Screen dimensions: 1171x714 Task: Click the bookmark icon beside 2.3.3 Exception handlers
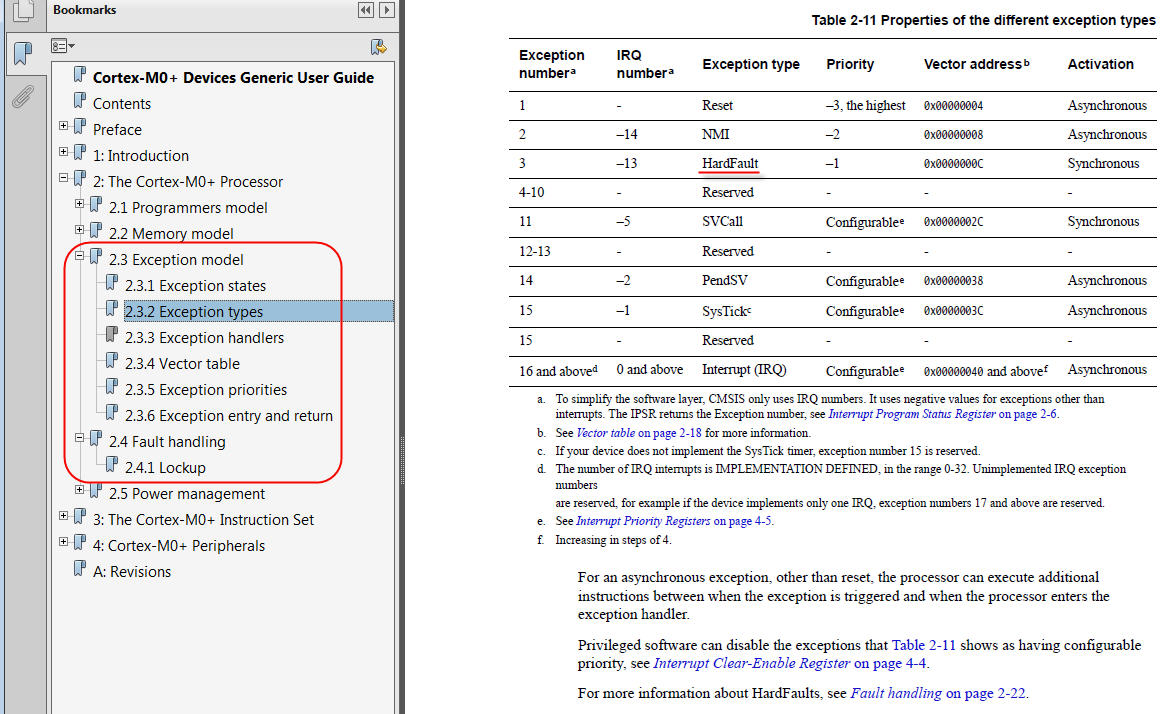click(x=112, y=335)
